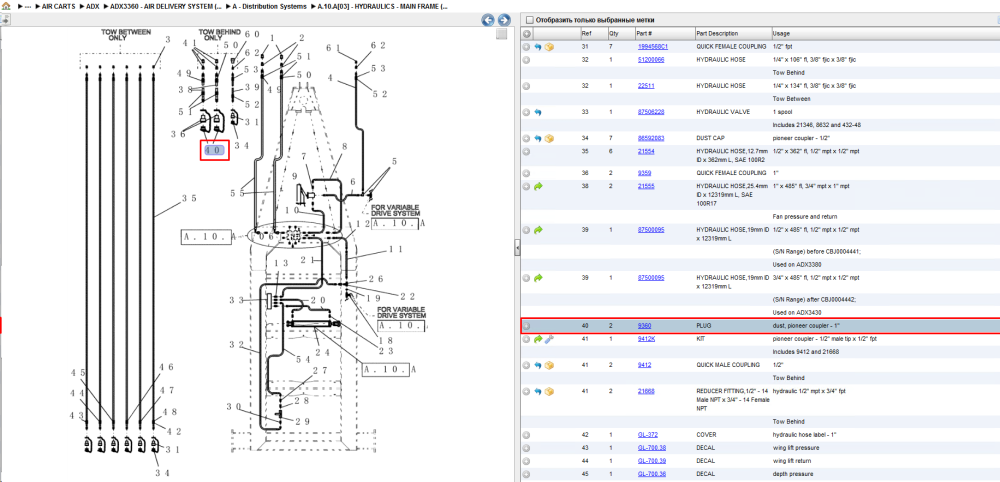Go to home via house icon
The height and width of the screenshot is (482, 1000).
click(6, 5)
